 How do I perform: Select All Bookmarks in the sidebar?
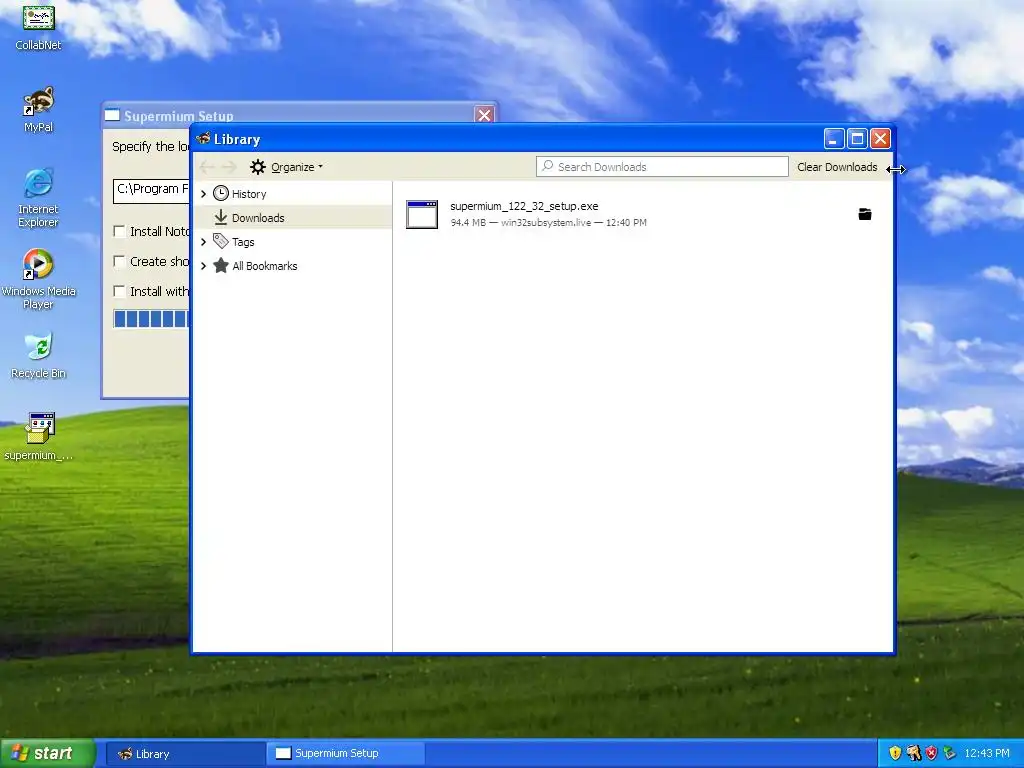(293, 266)
